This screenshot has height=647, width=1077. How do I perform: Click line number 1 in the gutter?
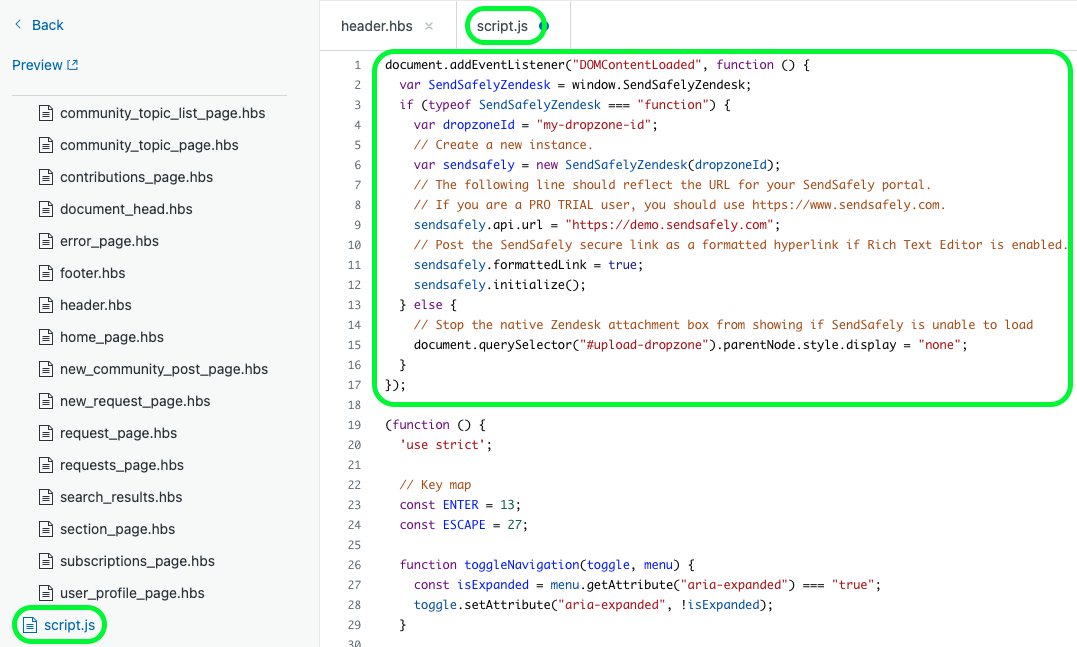click(357, 65)
